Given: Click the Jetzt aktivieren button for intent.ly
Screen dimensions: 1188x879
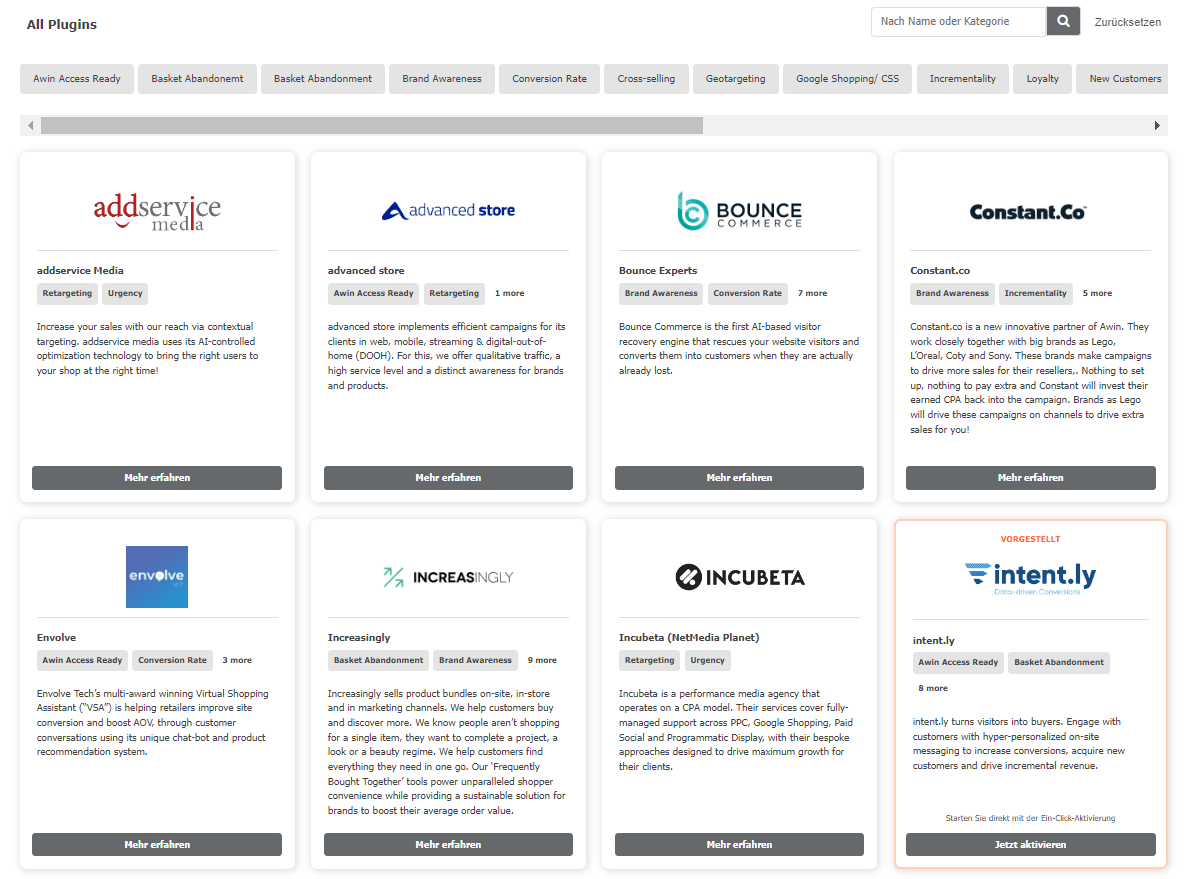Looking at the screenshot, I should point(1030,845).
